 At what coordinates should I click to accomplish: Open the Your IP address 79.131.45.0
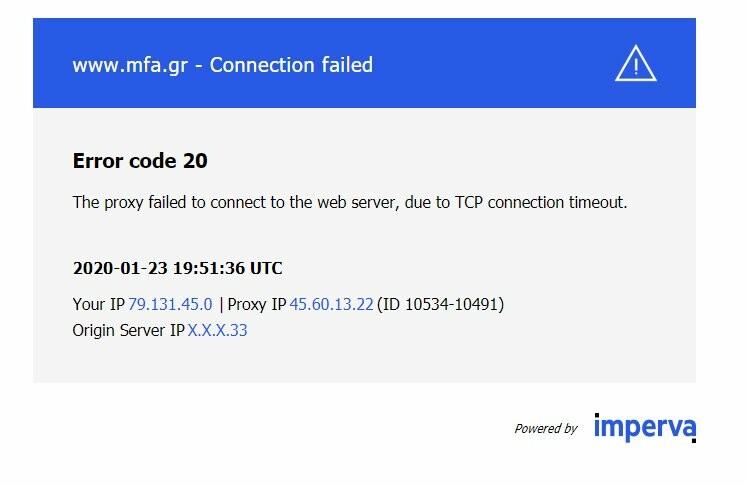click(x=170, y=304)
